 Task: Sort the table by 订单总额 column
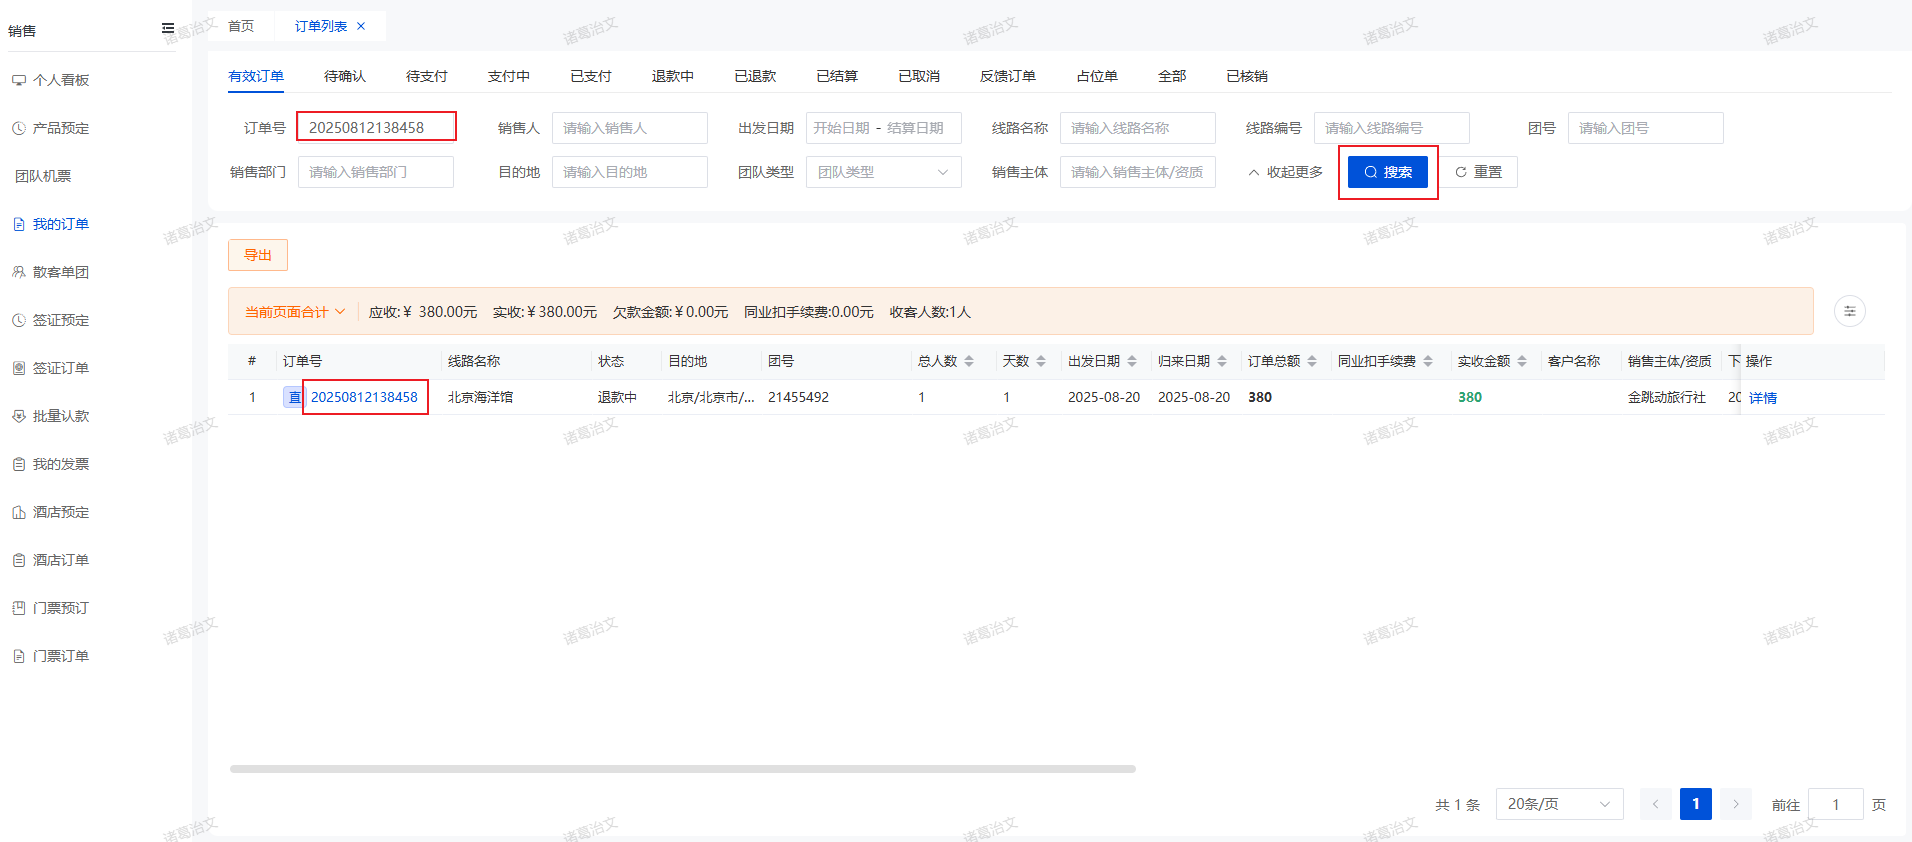[x=1311, y=361]
